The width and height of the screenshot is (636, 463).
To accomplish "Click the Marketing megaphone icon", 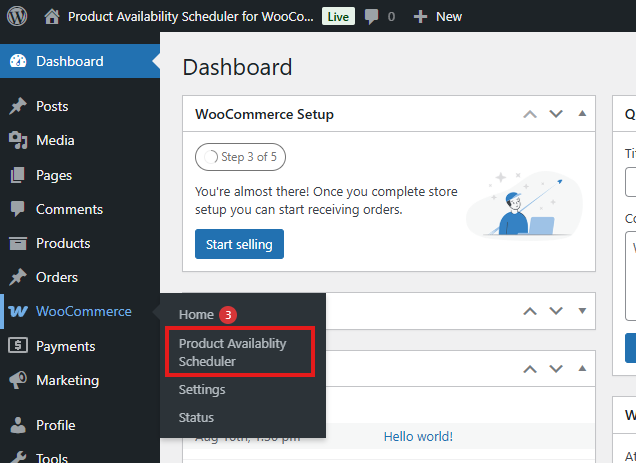I will pos(18,380).
